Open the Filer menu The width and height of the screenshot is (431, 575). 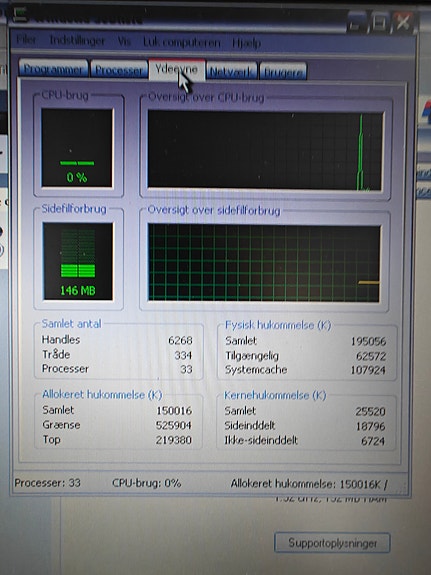click(26, 40)
